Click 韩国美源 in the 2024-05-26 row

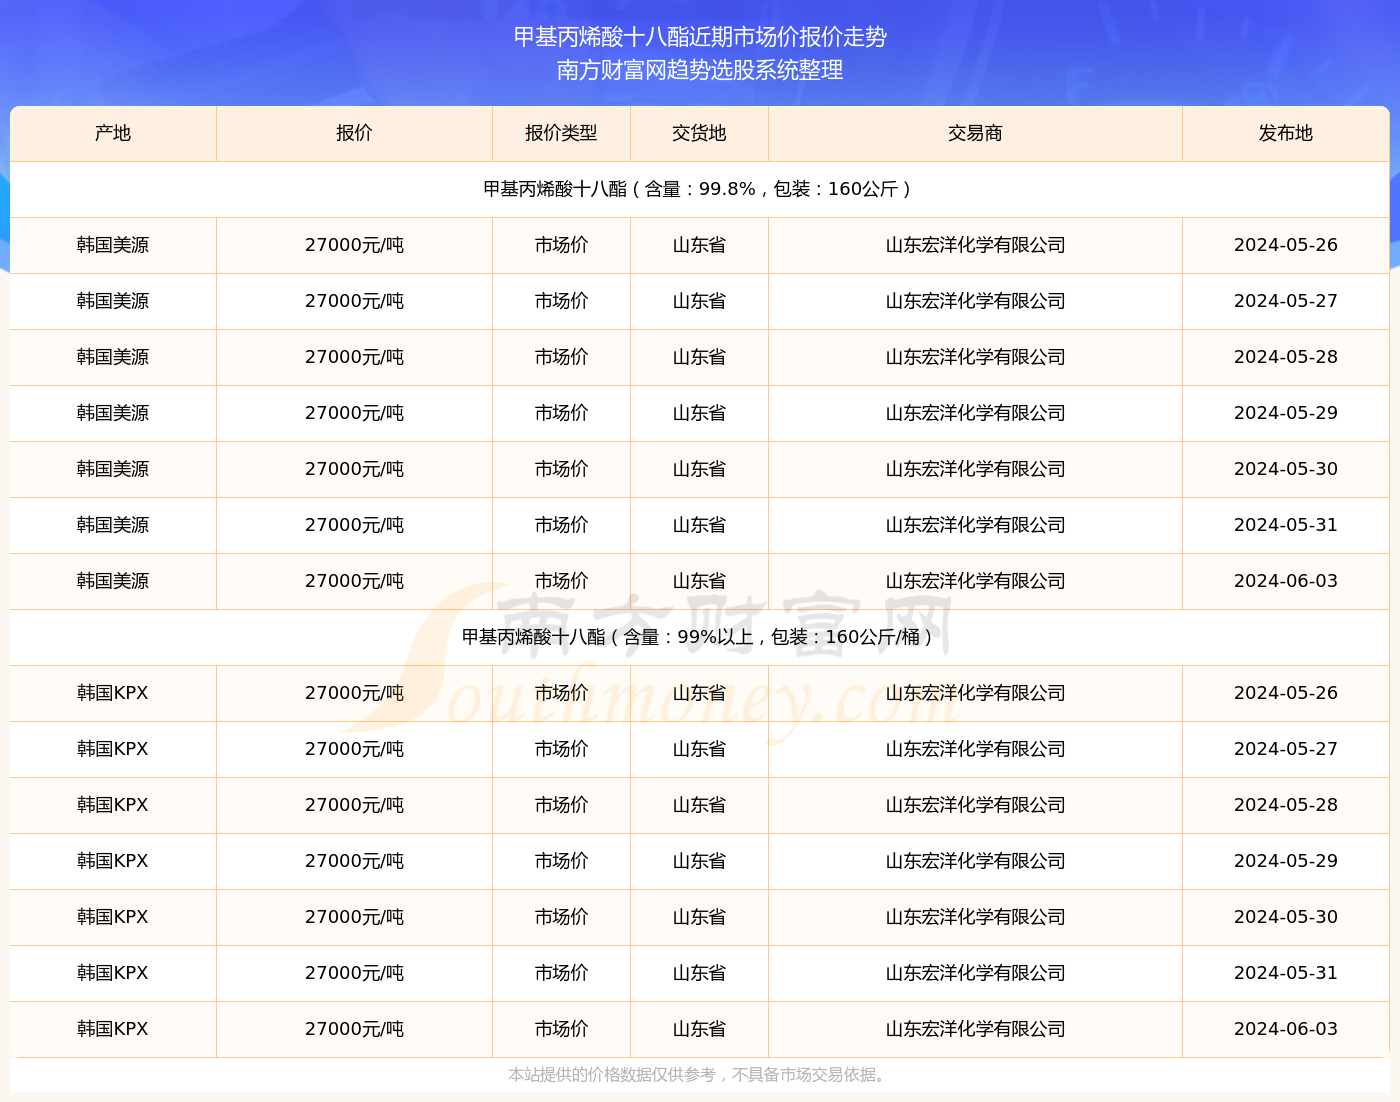113,245
